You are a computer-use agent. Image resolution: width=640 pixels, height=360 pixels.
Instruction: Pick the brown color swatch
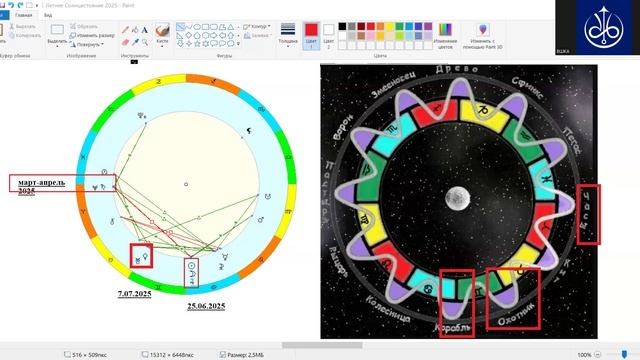[x=361, y=36]
